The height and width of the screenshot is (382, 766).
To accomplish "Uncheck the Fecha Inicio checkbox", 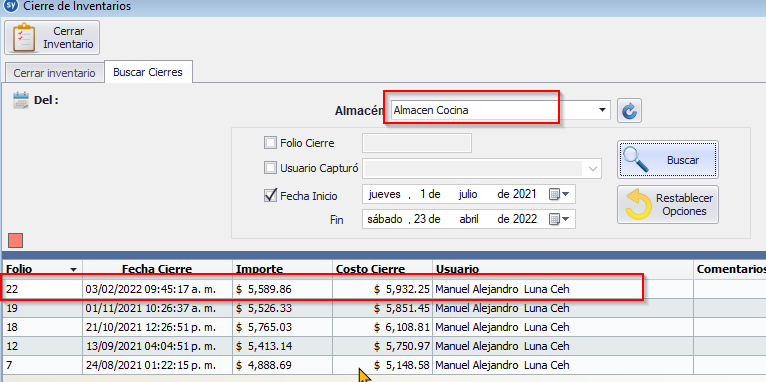I will (270, 195).
